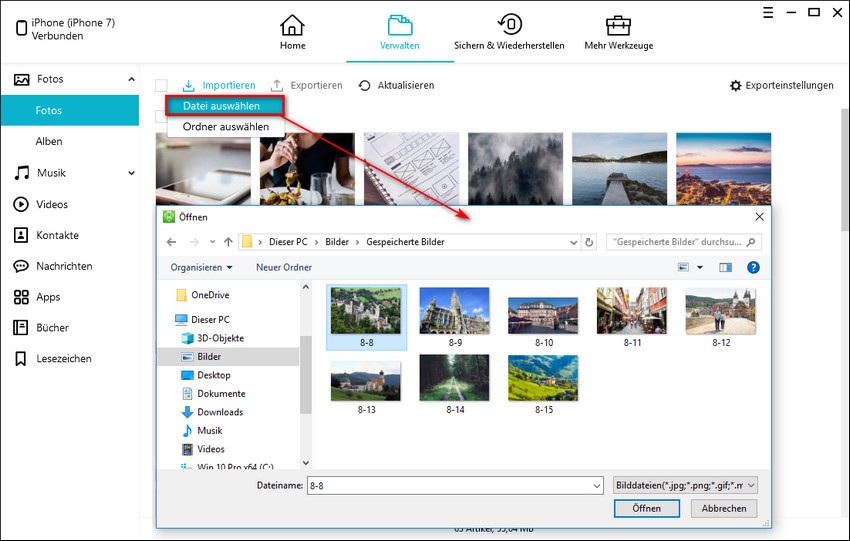Open the hamburger menu icon
Screen dimensions: 850x541
tap(768, 12)
